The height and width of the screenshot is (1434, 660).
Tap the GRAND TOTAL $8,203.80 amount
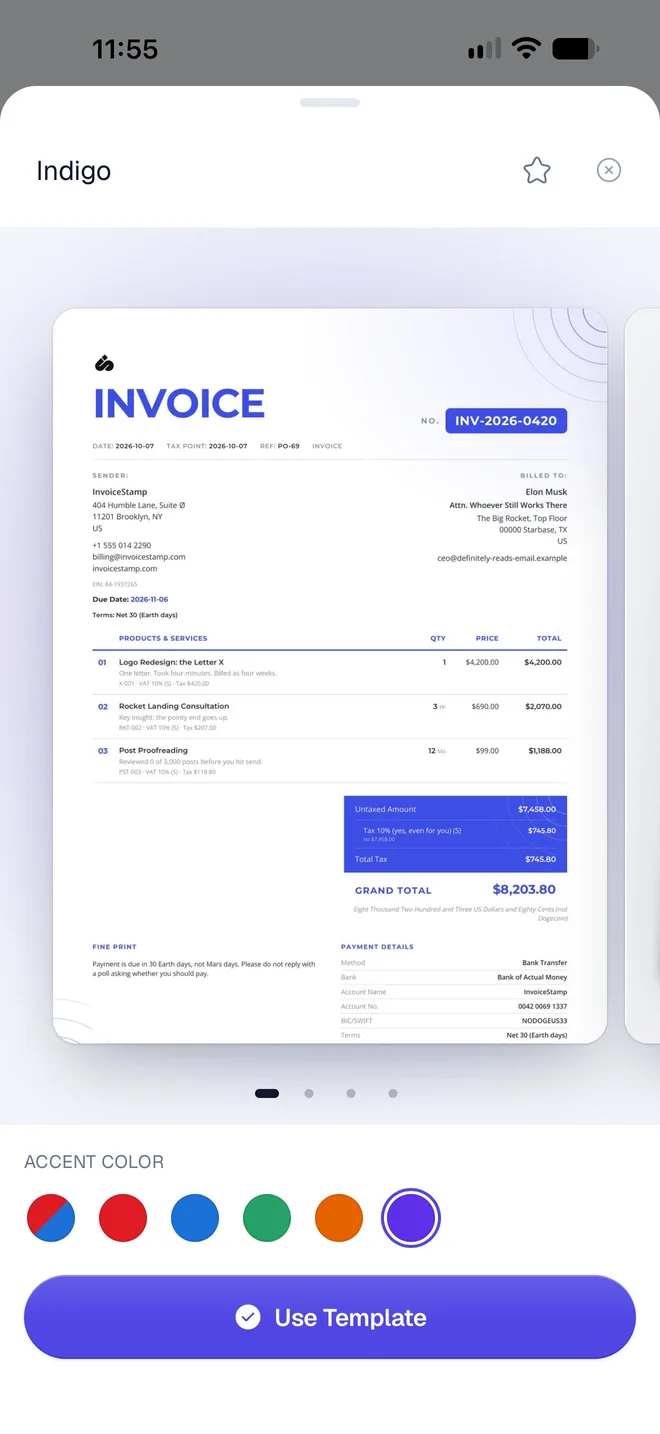pyautogui.click(x=524, y=889)
